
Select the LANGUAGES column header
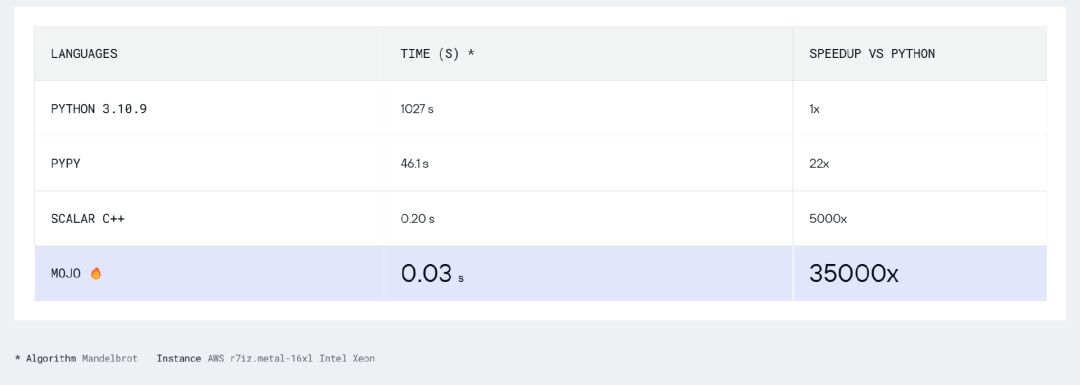(84, 54)
